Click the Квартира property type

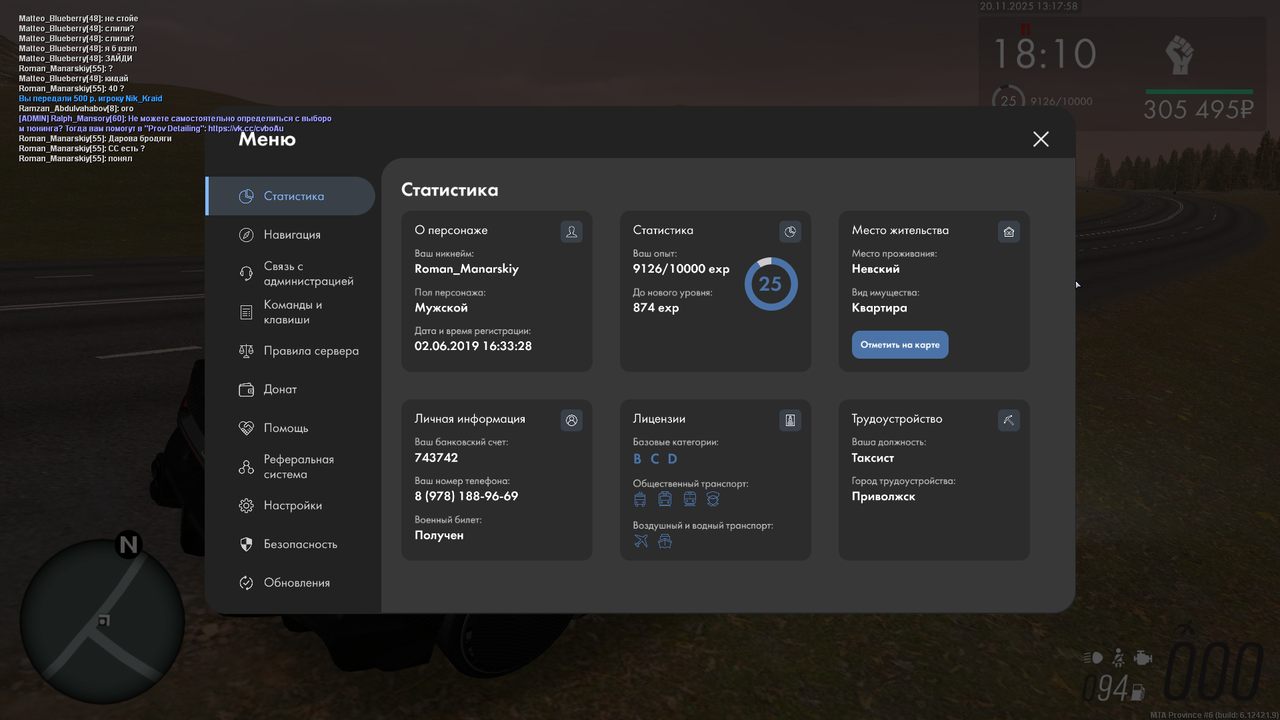click(880, 308)
